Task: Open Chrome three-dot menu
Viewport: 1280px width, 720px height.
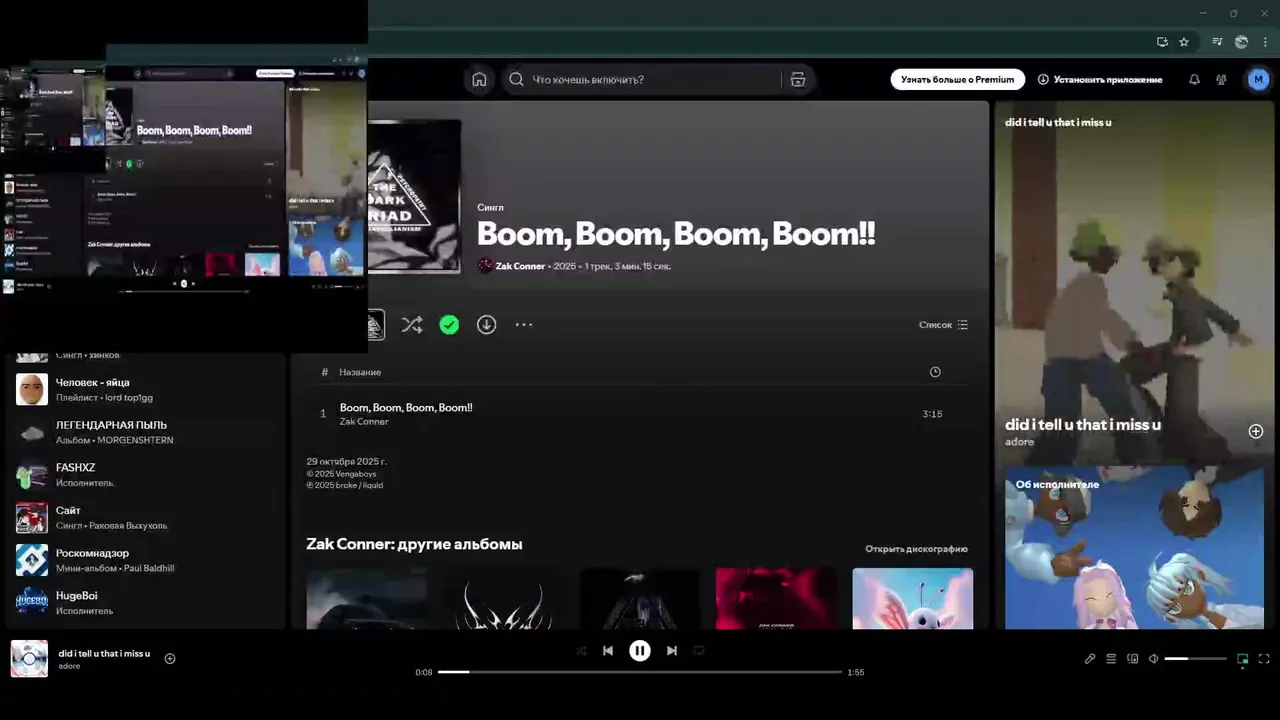Action: (1265, 42)
